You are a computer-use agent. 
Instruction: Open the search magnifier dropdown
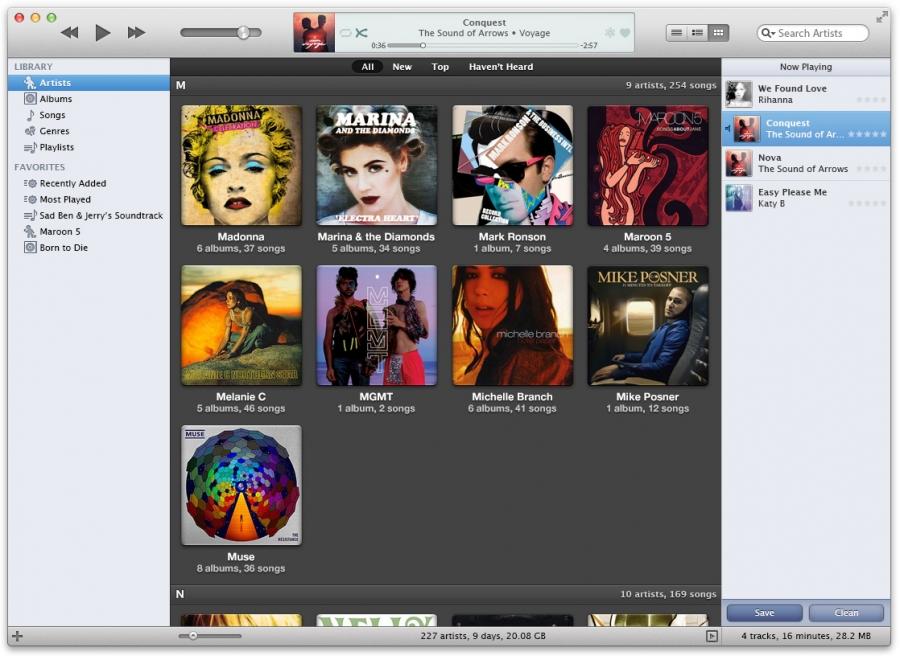[x=768, y=33]
